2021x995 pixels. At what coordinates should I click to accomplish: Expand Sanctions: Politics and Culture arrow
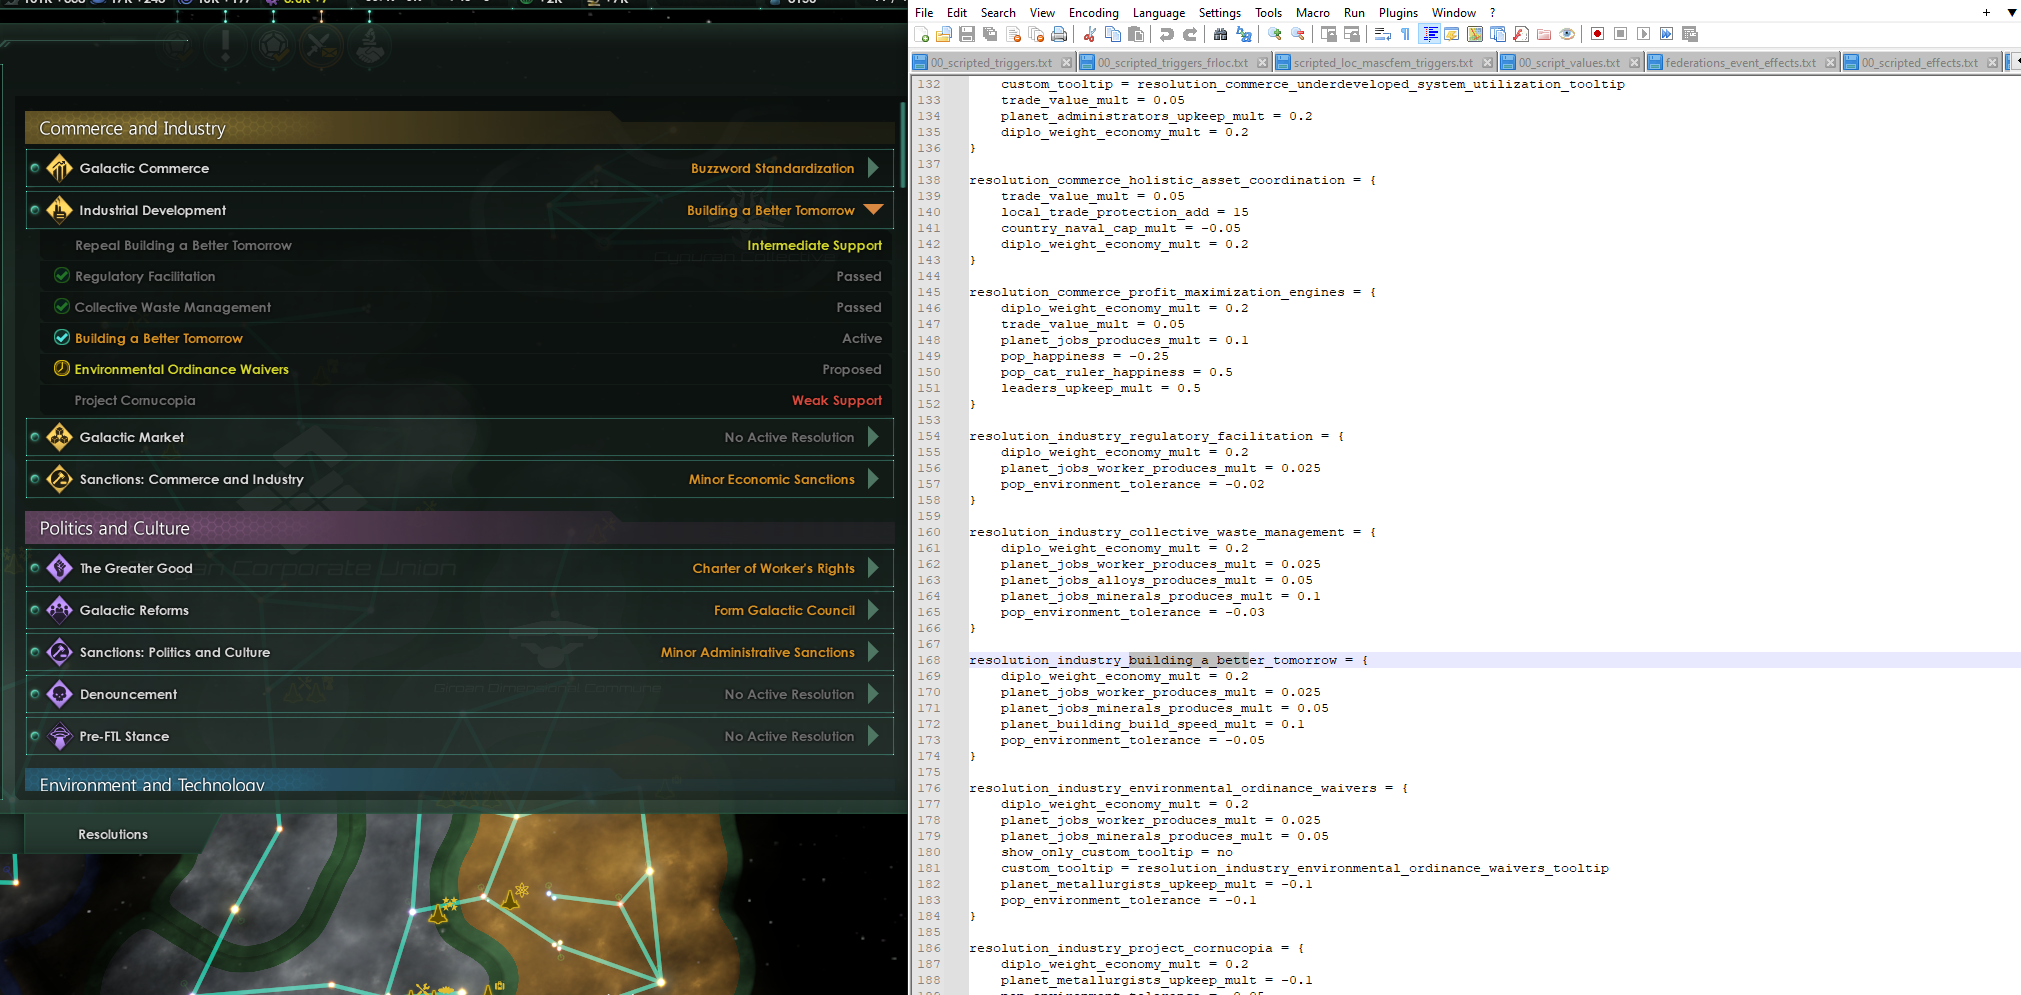pyautogui.click(x=873, y=652)
